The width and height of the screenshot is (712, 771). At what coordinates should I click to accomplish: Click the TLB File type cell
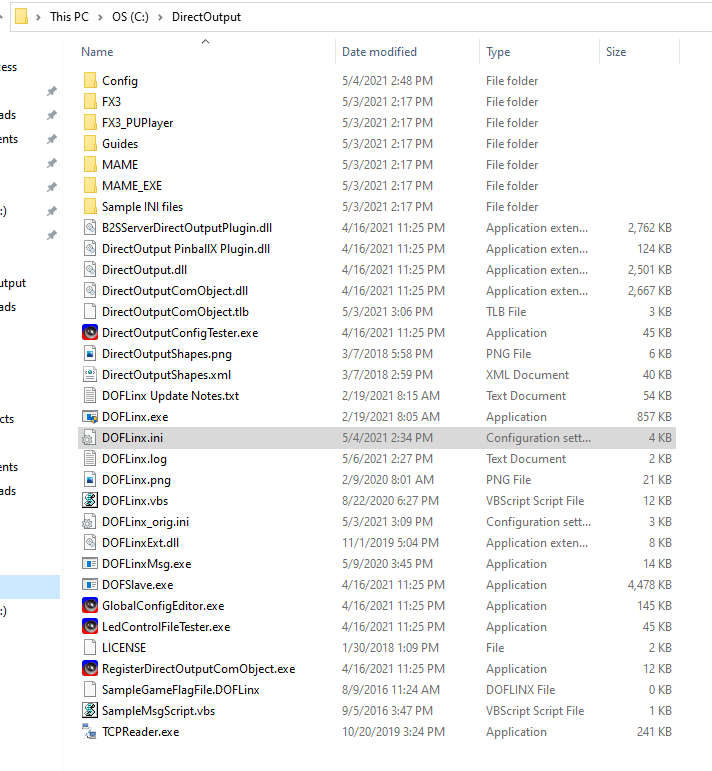506,312
